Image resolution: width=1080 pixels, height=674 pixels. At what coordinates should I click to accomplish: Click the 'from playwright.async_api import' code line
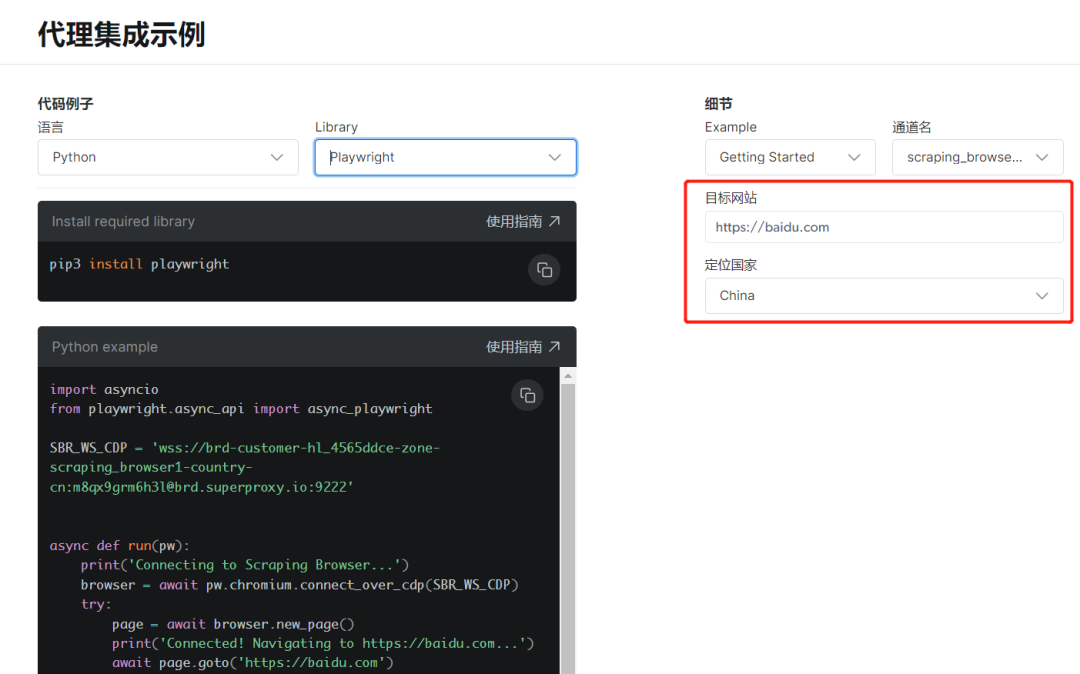(241, 408)
